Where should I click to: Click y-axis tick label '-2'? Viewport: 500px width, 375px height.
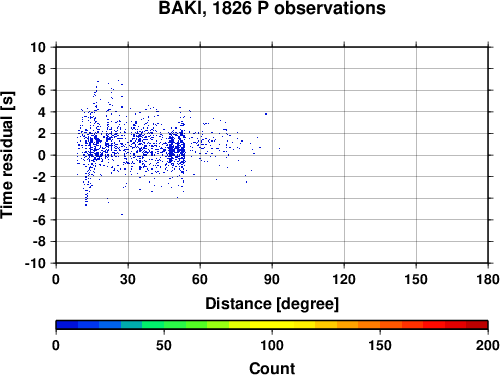(39, 177)
